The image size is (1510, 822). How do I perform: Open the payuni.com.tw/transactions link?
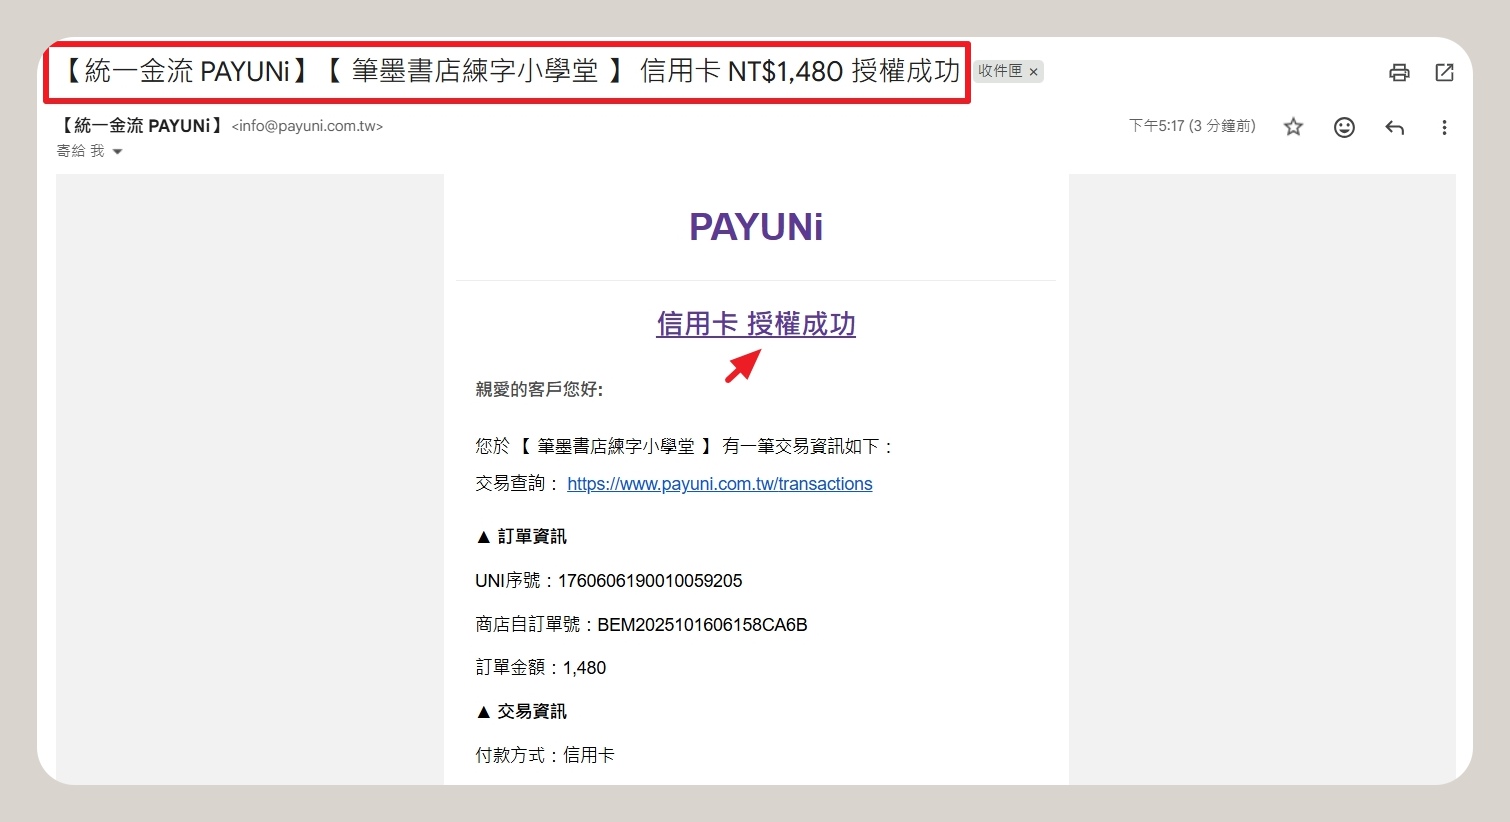coord(719,484)
